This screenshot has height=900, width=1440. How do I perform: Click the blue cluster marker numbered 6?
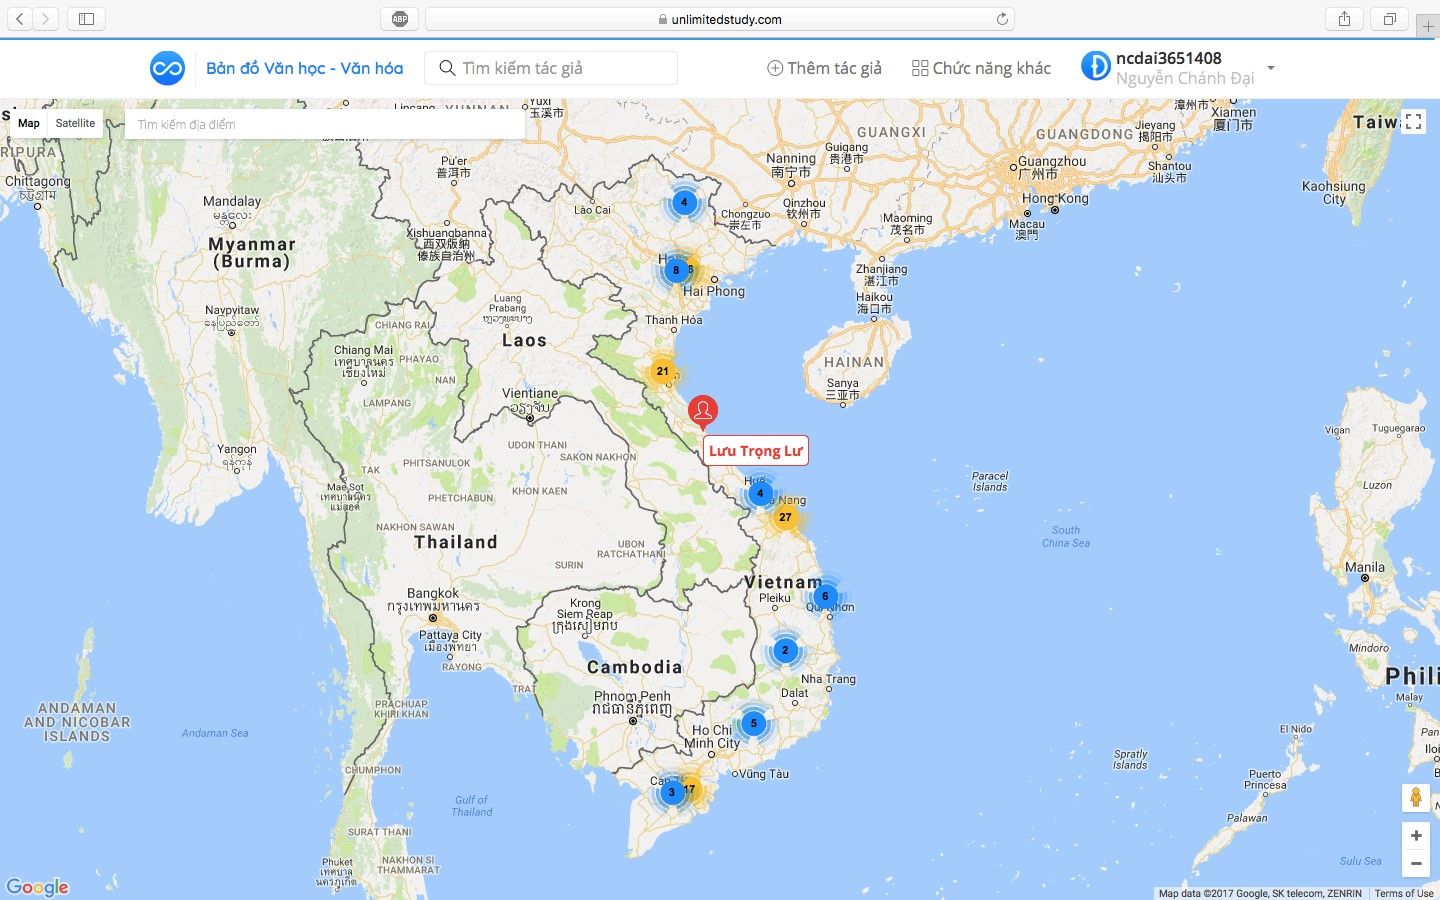click(825, 596)
